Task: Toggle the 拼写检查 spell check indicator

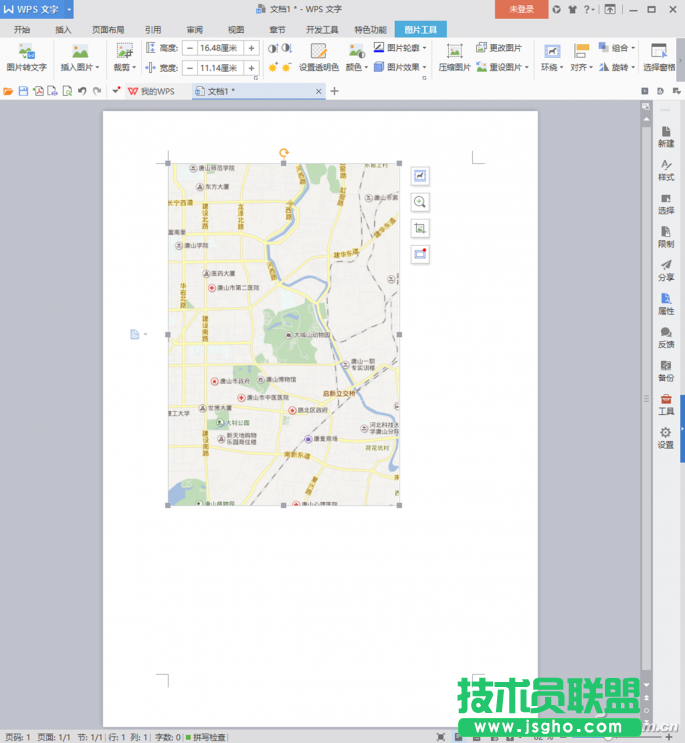Action: pos(210,737)
